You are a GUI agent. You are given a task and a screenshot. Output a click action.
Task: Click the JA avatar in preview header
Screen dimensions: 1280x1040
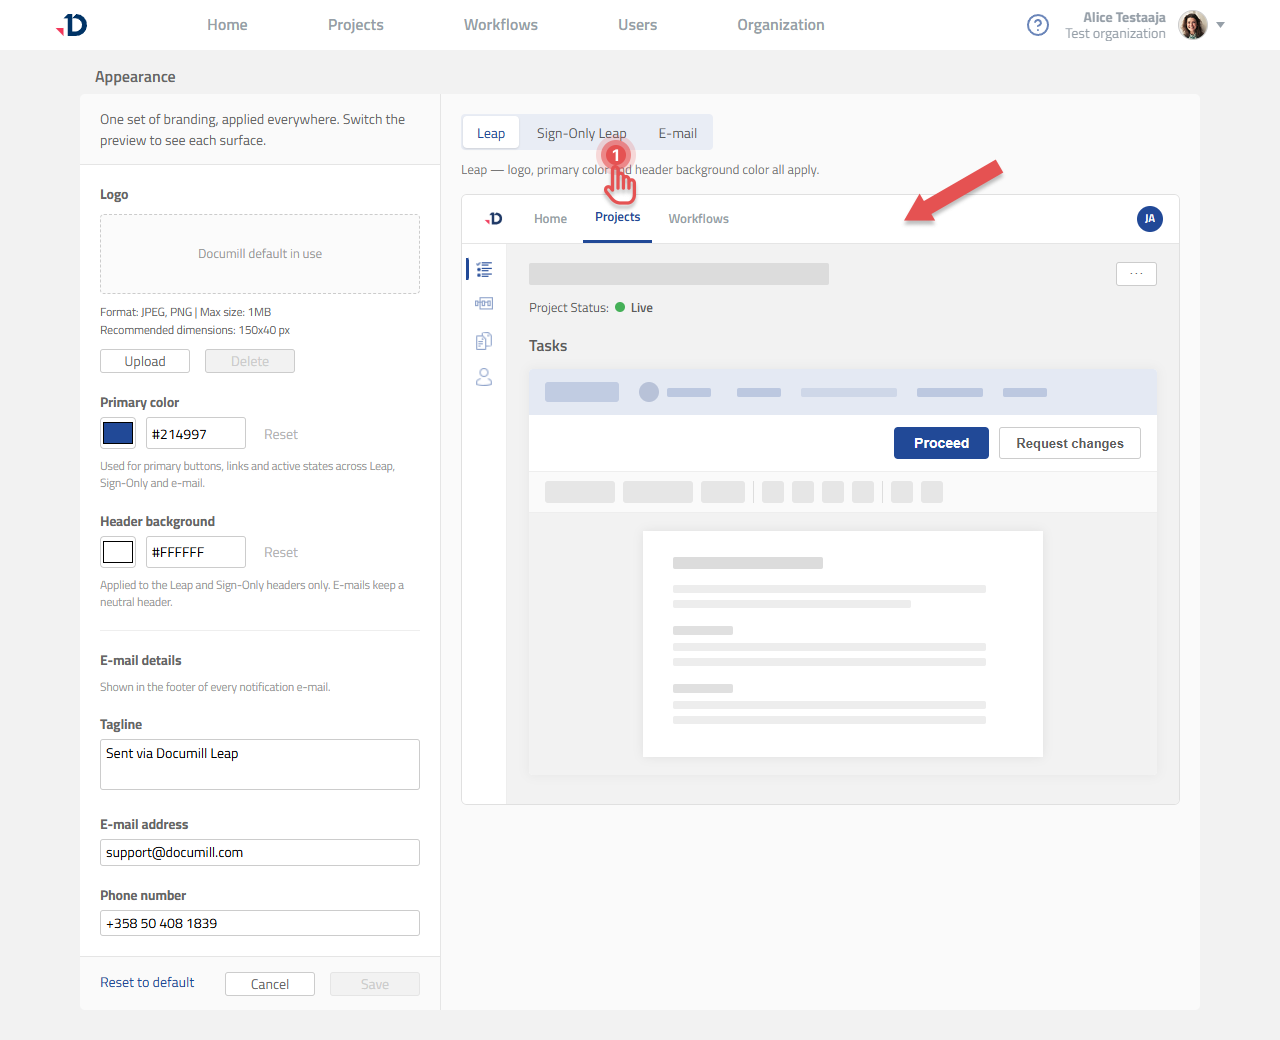click(1150, 219)
